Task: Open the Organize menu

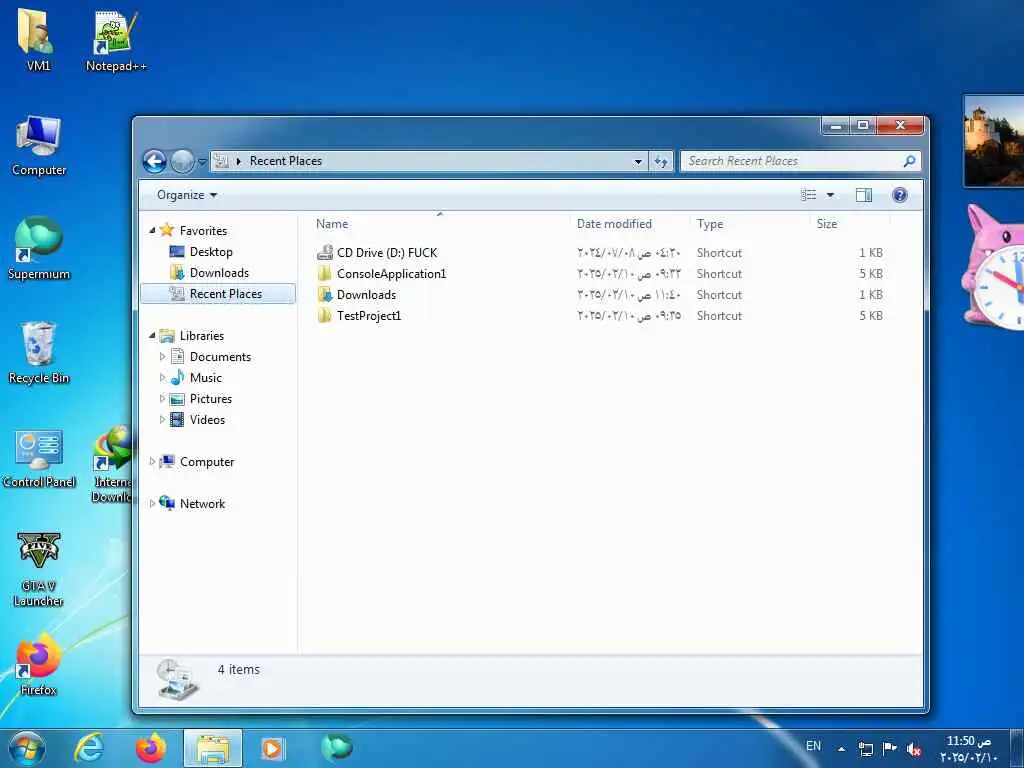Action: tap(187, 195)
